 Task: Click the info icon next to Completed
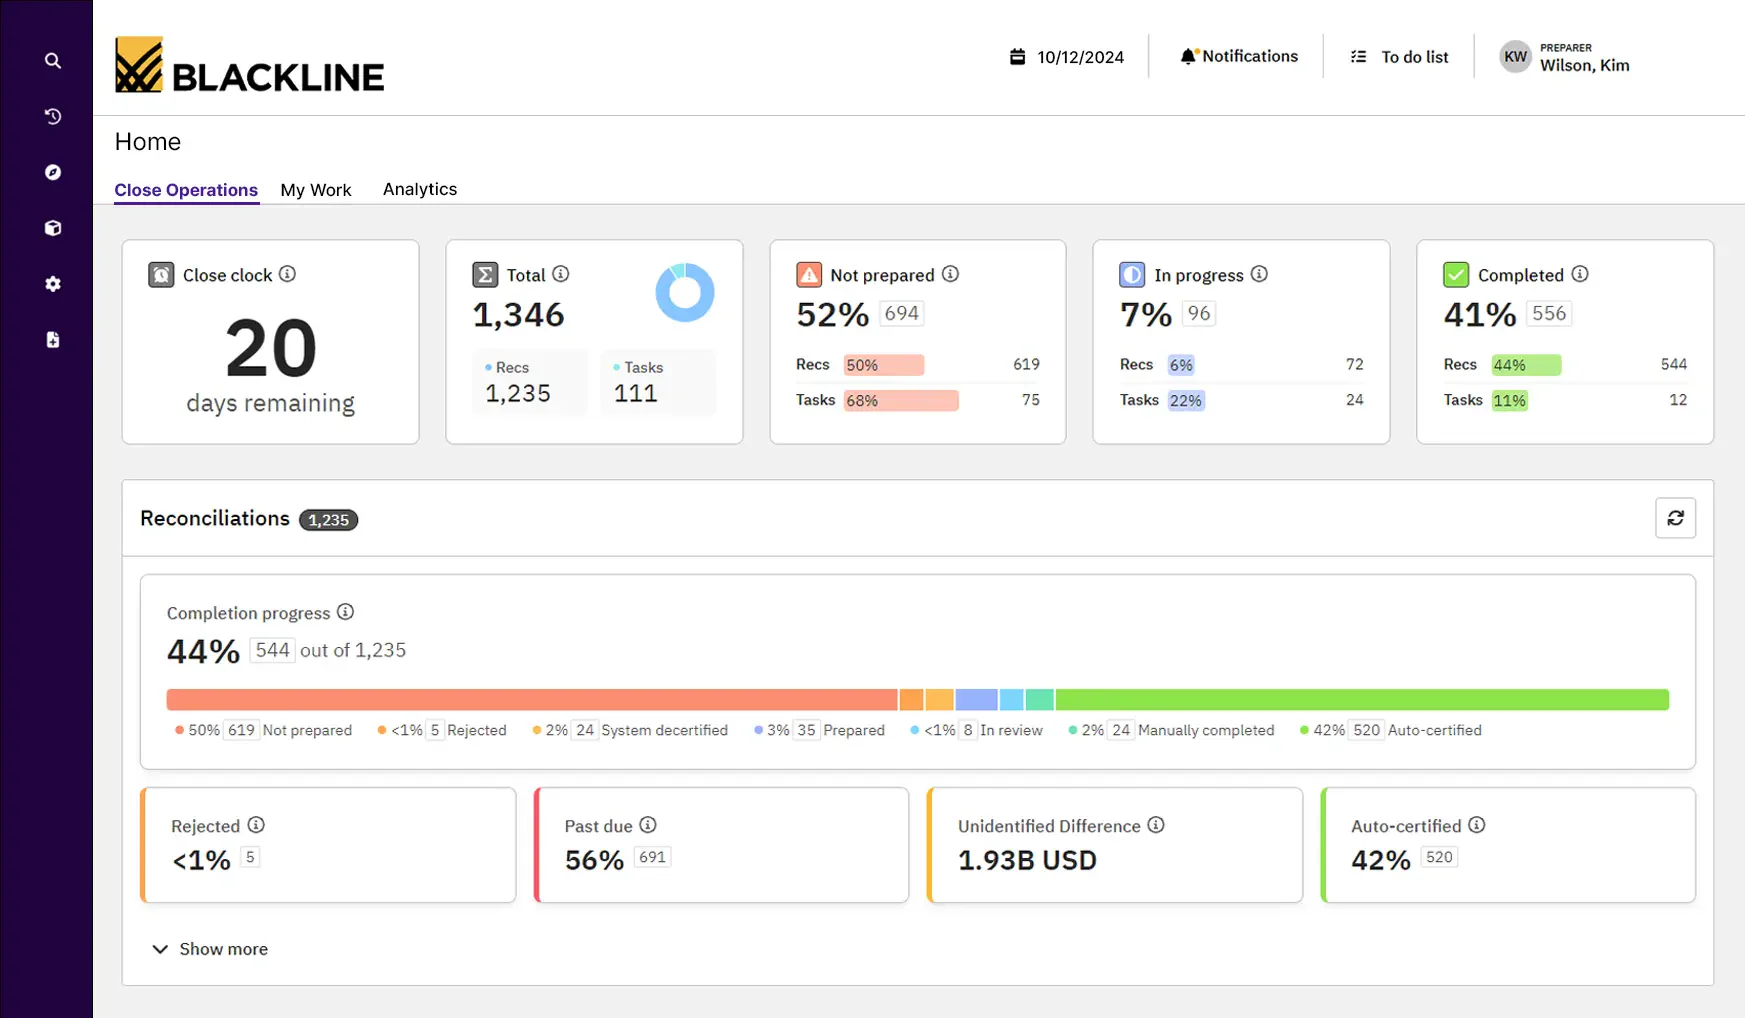pos(1580,274)
